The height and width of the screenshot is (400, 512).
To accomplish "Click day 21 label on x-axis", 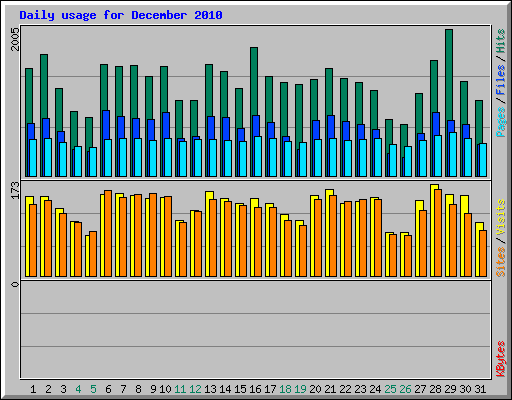I will point(330,389).
